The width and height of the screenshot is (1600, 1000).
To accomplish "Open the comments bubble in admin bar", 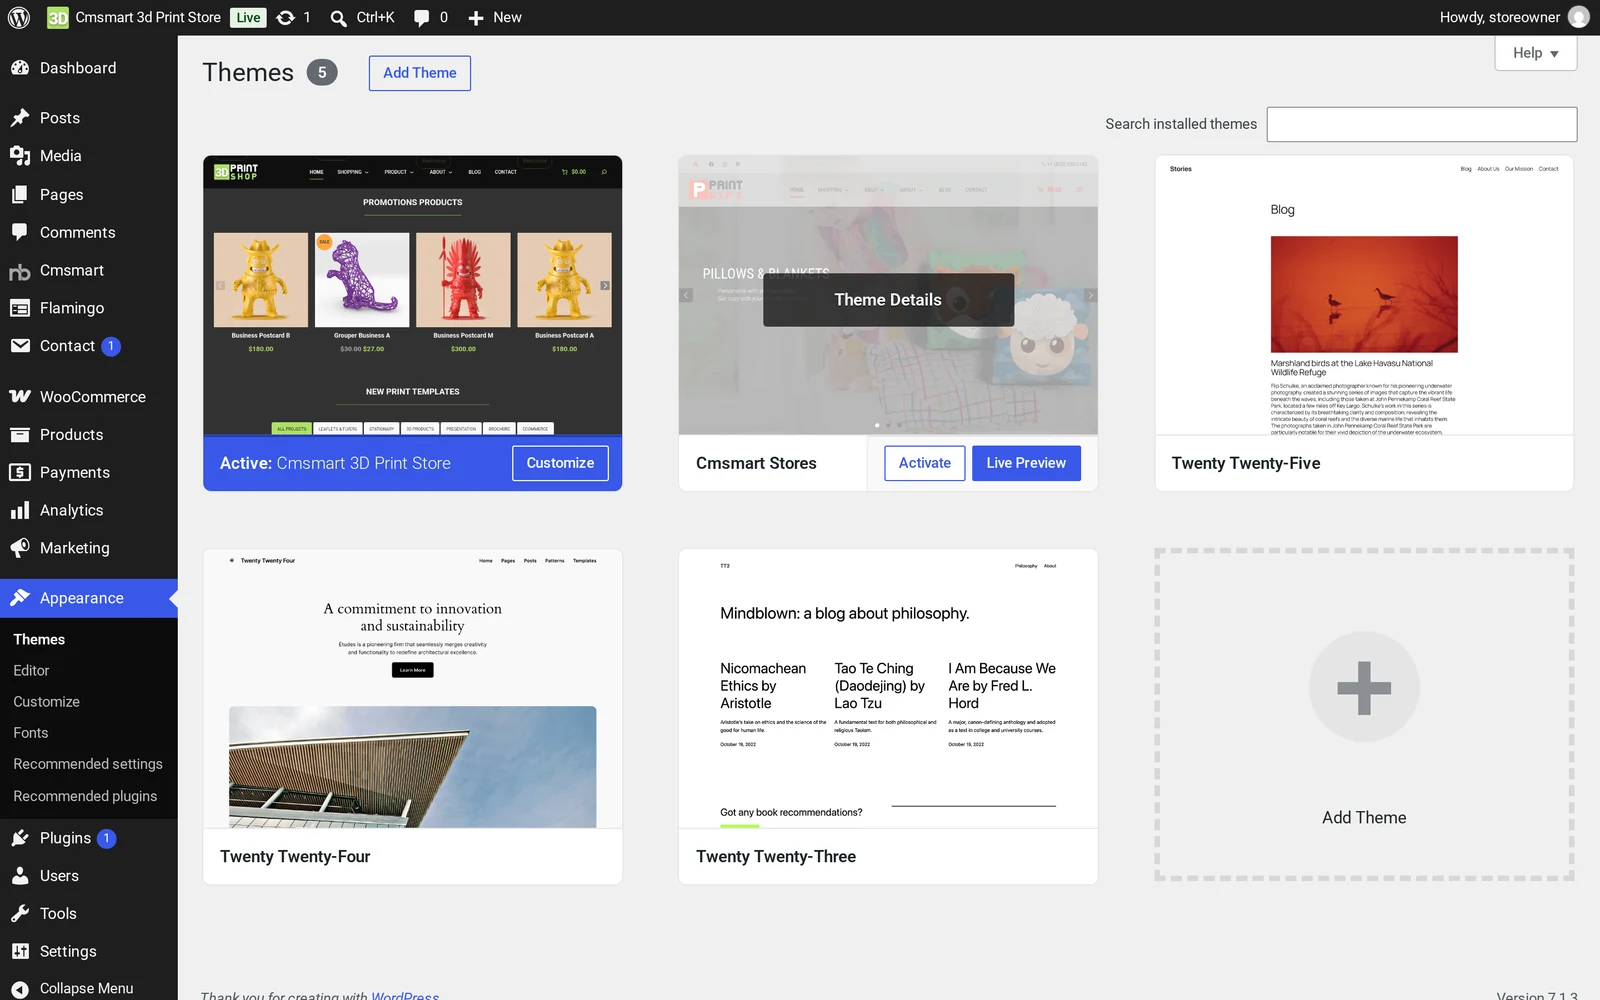I will [x=422, y=18].
